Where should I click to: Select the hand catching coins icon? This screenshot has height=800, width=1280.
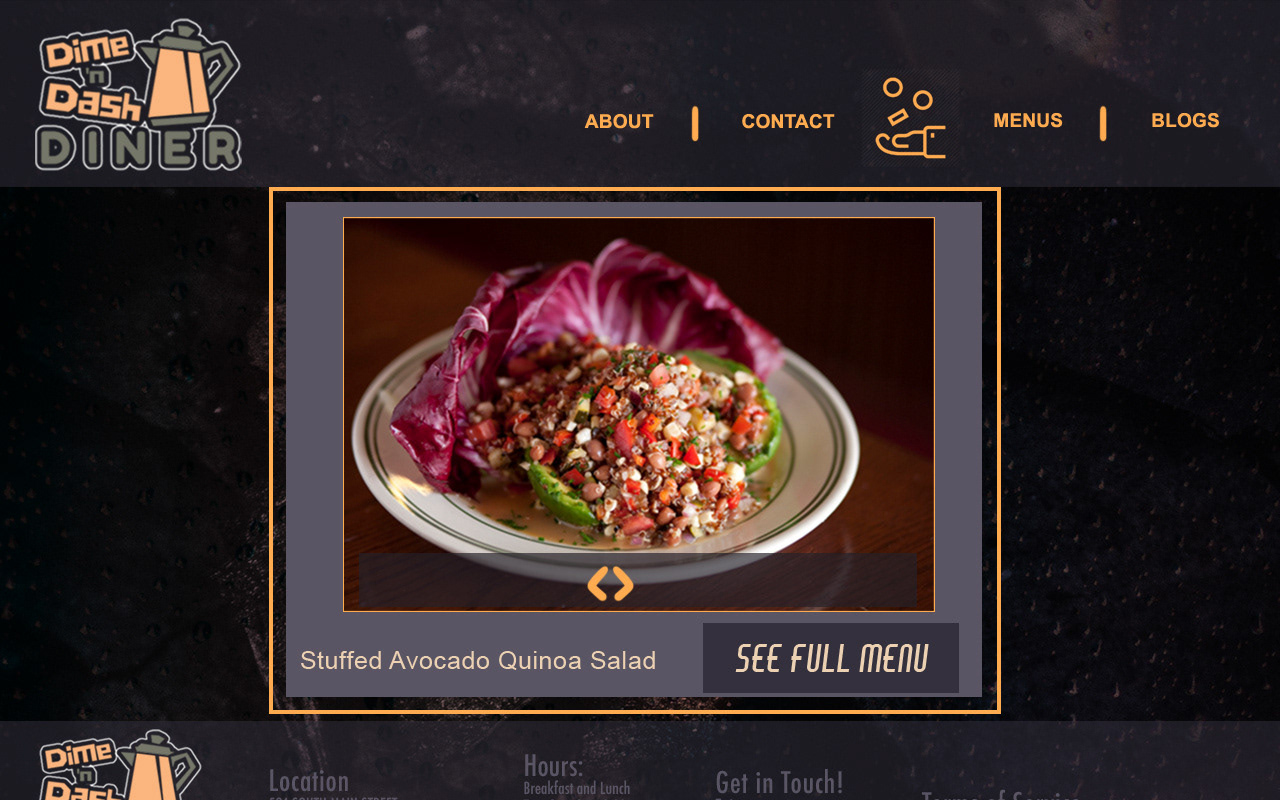click(910, 119)
